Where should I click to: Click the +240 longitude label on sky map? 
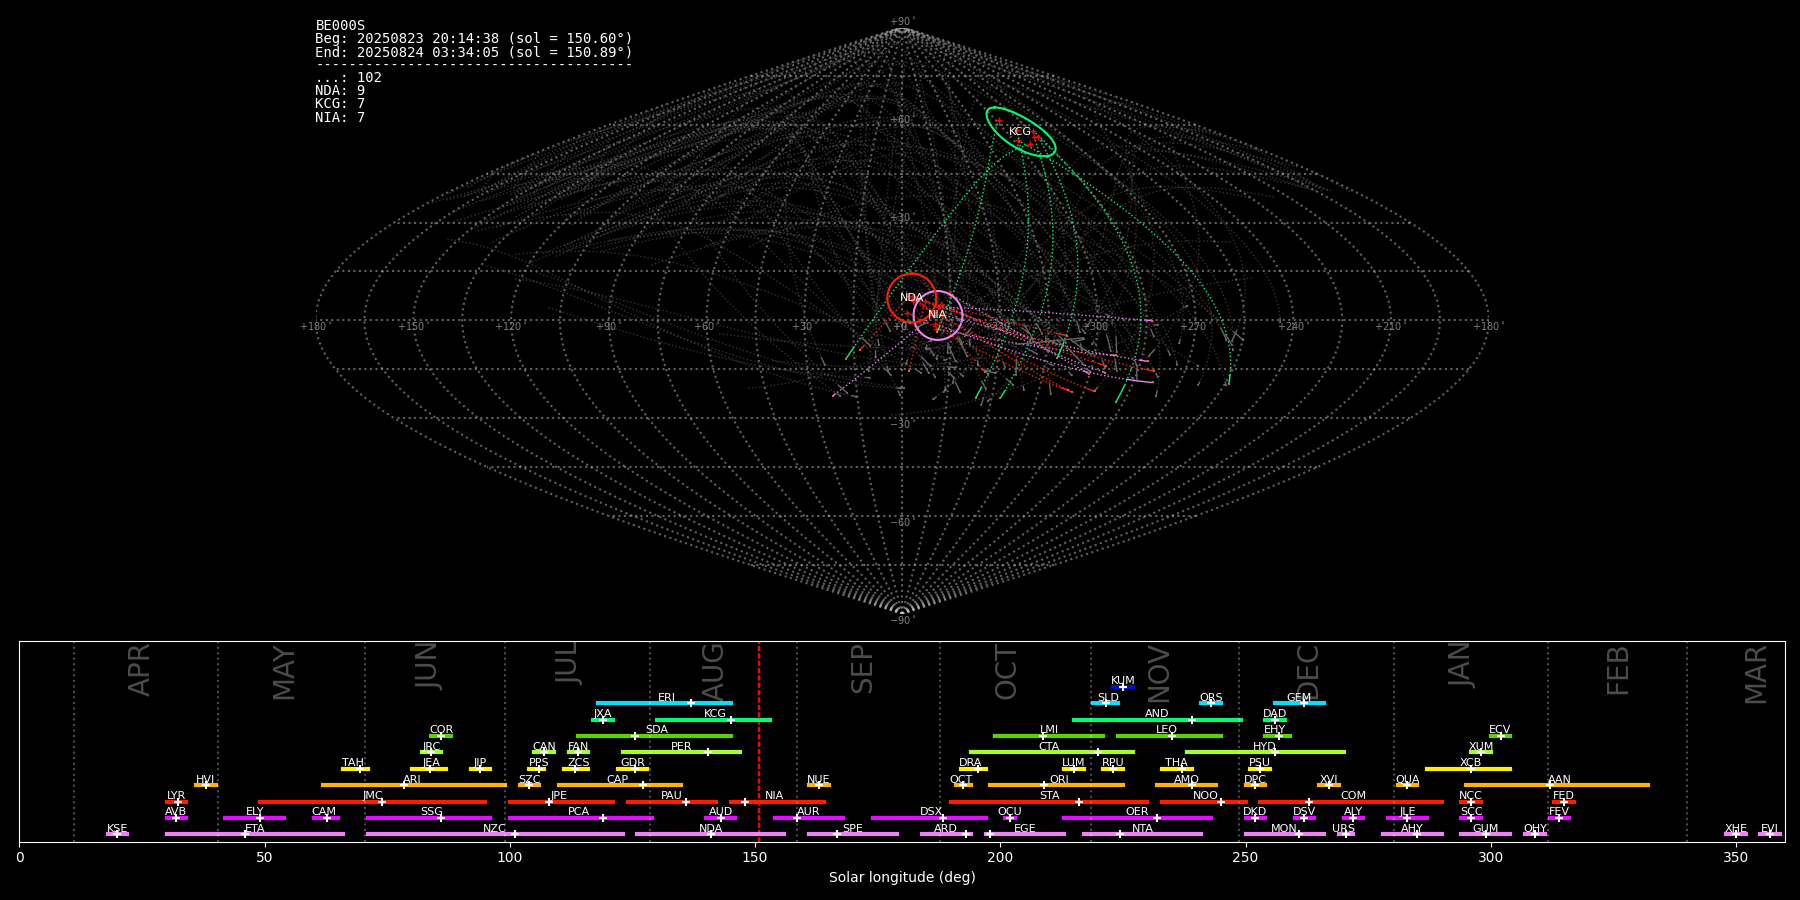click(x=1290, y=327)
